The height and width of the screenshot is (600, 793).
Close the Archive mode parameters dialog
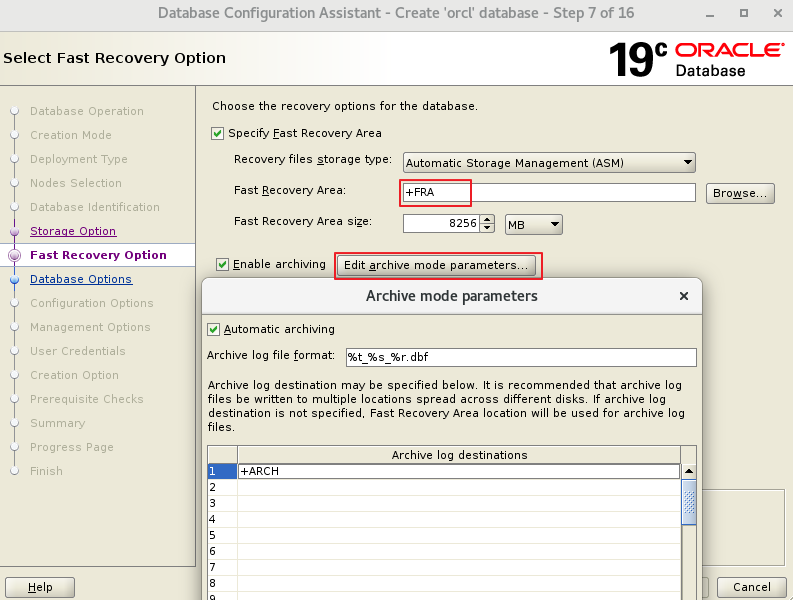tap(684, 297)
